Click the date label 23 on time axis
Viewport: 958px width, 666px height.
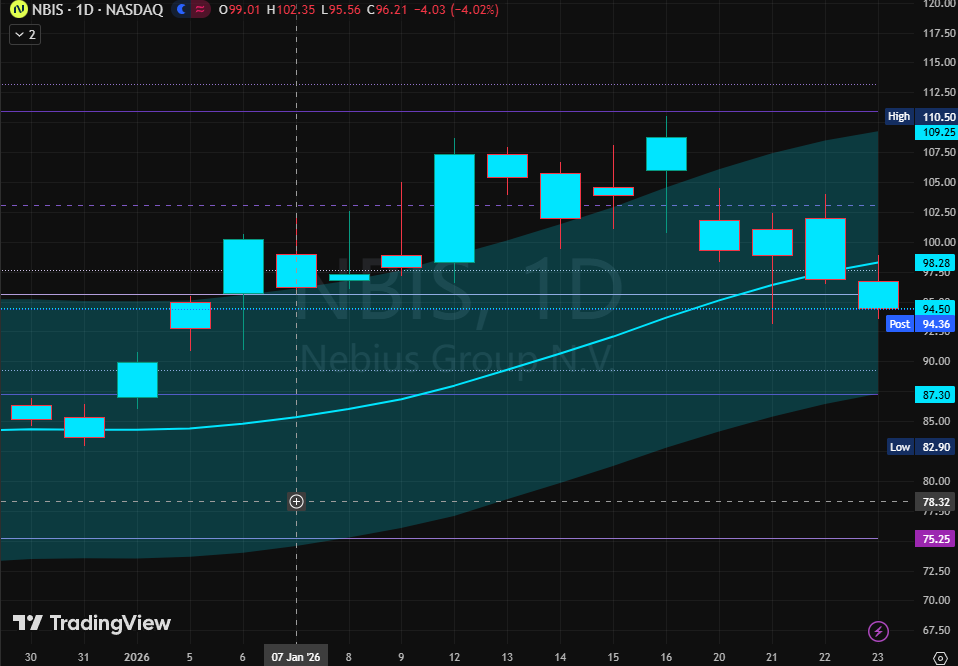(878, 657)
